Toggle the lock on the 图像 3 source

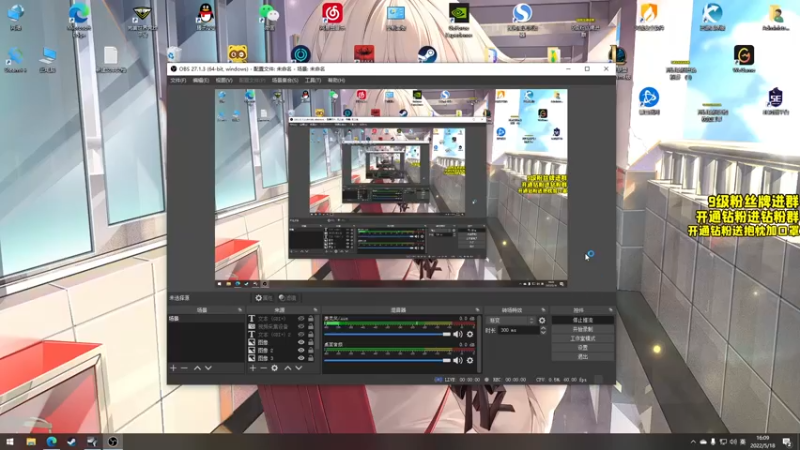pos(311,358)
